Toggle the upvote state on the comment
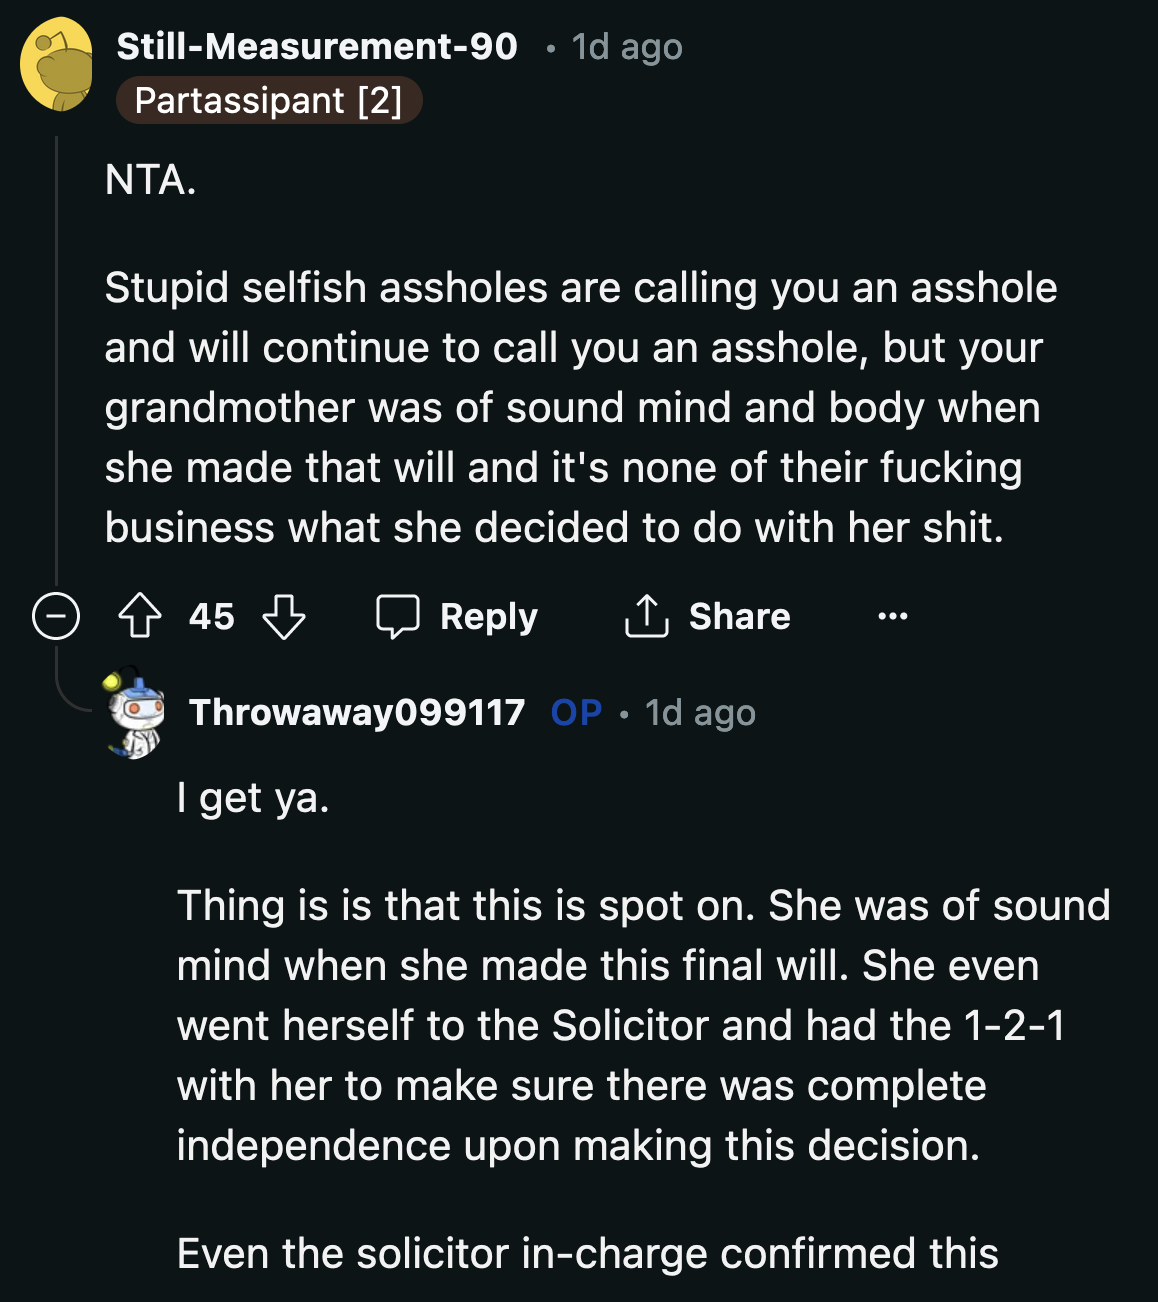 coord(141,617)
